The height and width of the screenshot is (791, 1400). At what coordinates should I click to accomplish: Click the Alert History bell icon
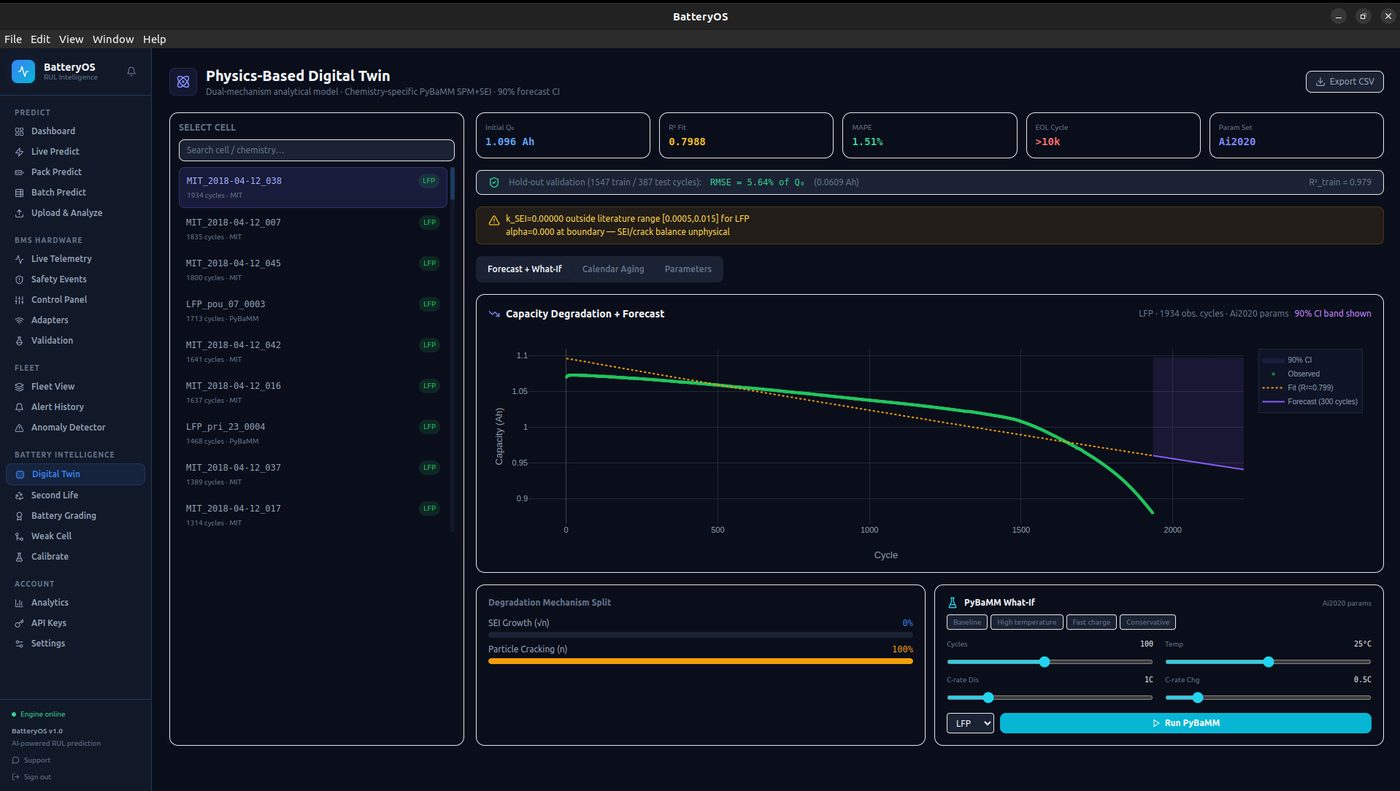[20, 407]
